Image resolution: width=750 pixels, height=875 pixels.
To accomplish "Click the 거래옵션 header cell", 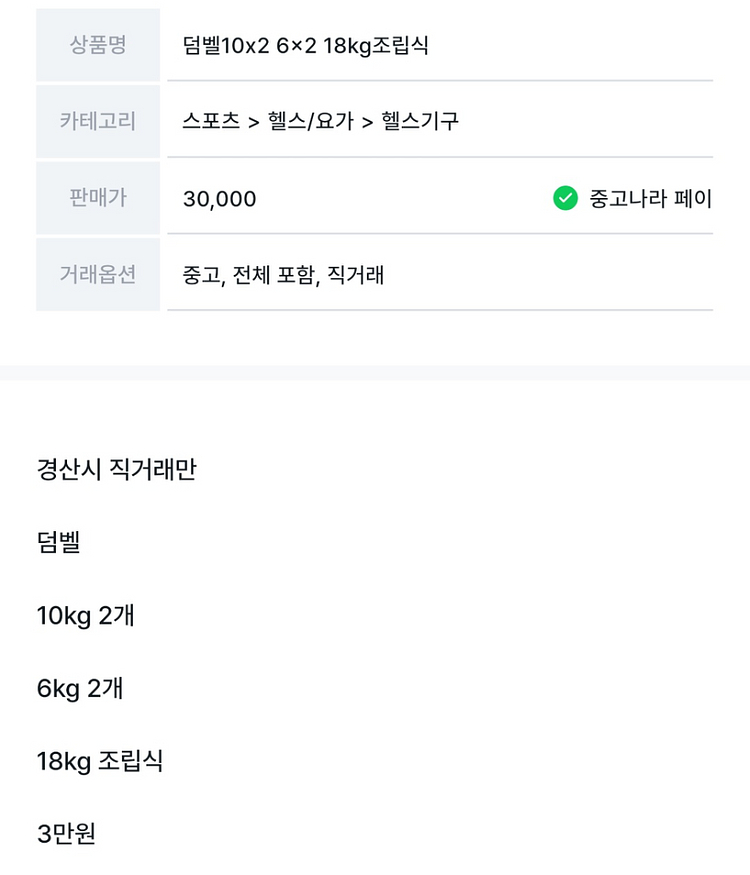I will (98, 274).
